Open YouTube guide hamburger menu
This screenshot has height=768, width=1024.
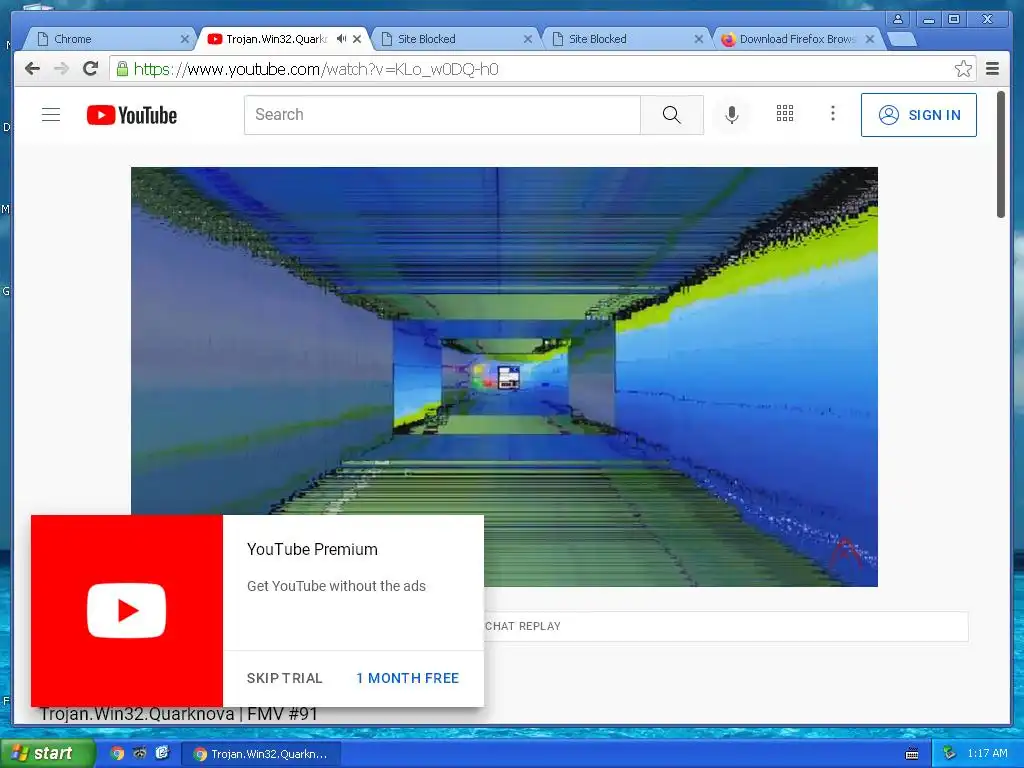coord(51,115)
